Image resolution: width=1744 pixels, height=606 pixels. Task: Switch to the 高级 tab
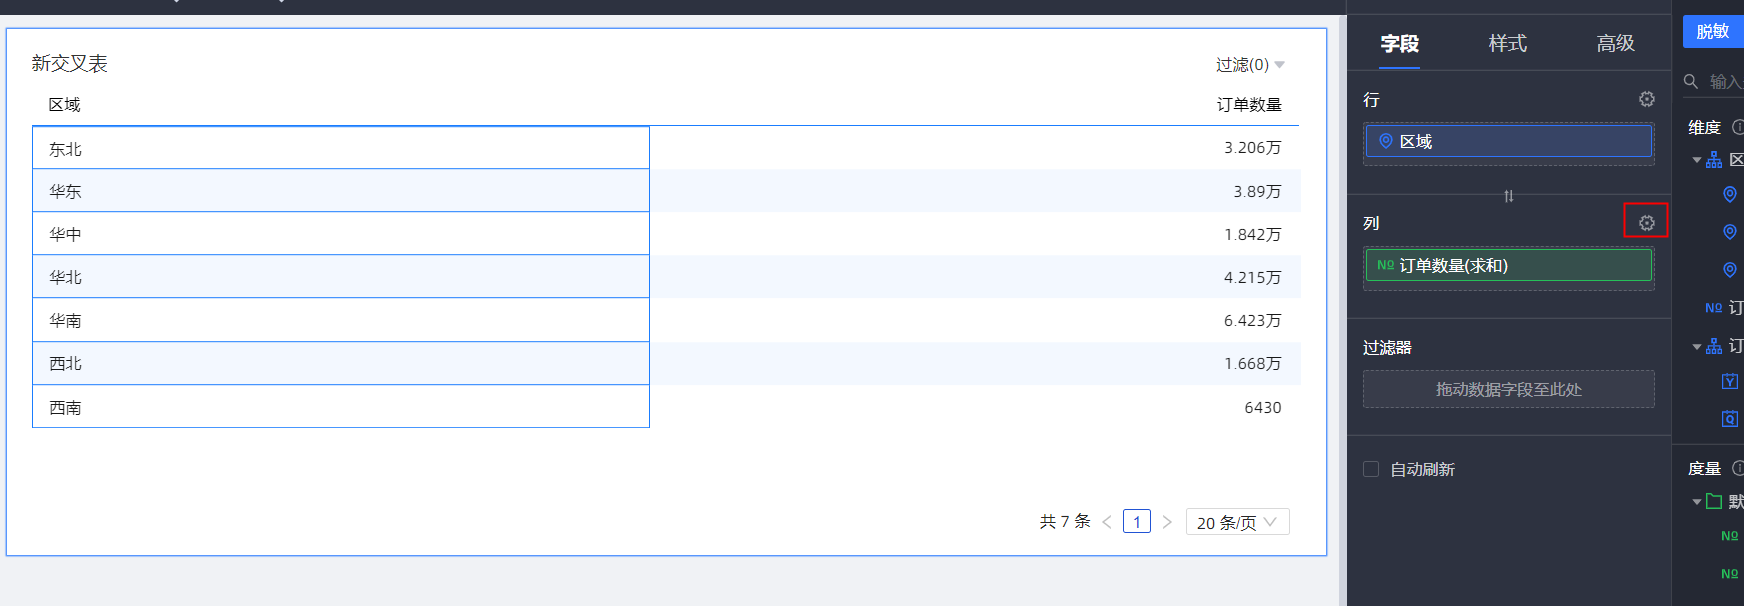(x=1615, y=43)
